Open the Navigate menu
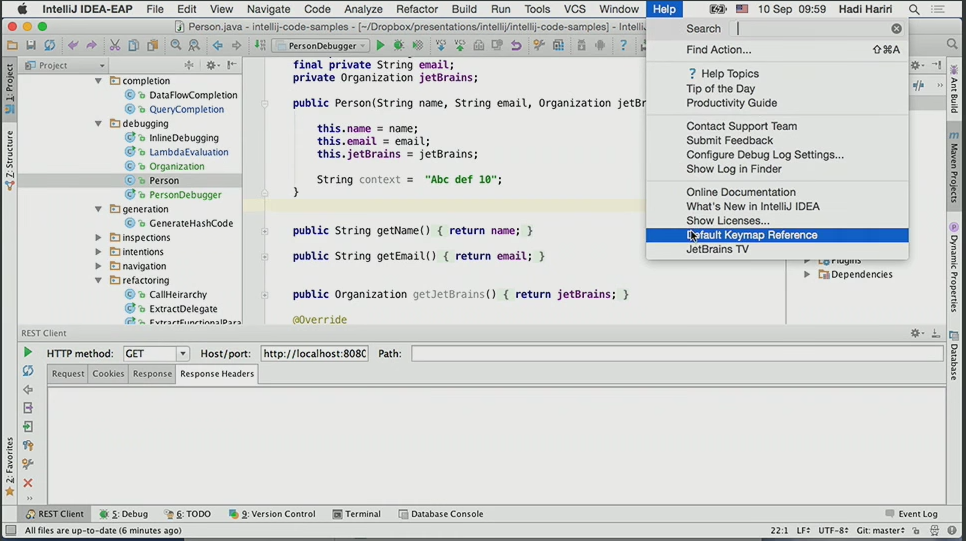The height and width of the screenshot is (541, 966). pyautogui.click(x=268, y=9)
